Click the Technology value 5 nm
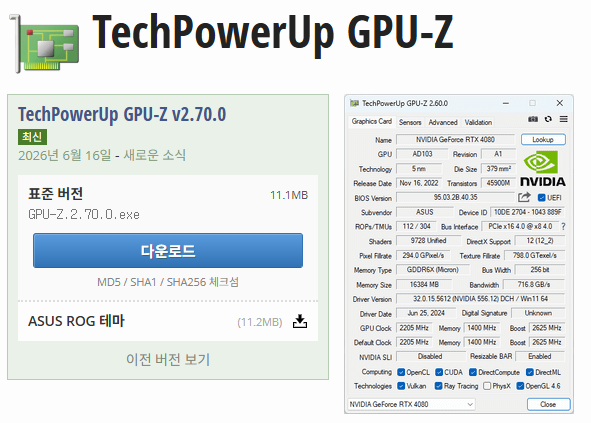The width and height of the screenshot is (591, 423). pyautogui.click(x=419, y=169)
